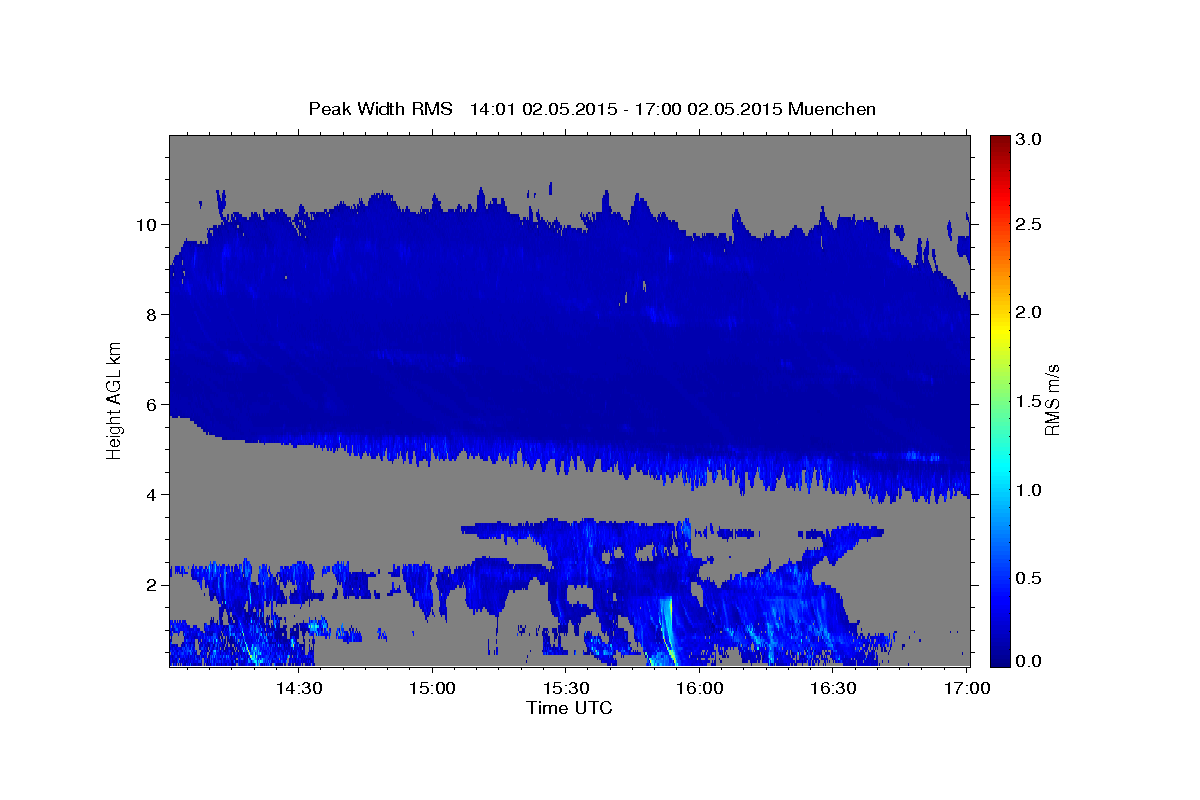
Task: Click the bright cyan streak near 15:55
Action: pos(667,632)
